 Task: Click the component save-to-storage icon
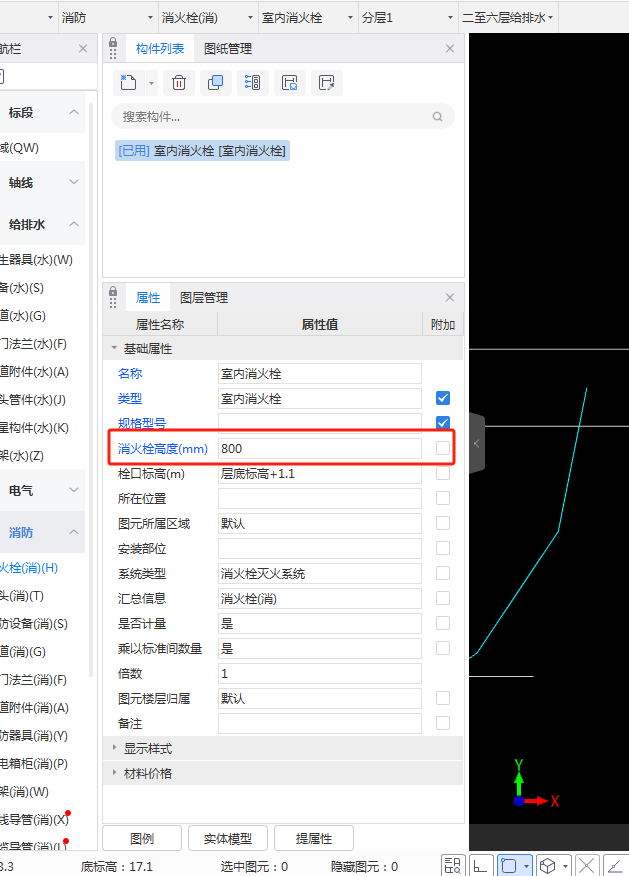click(289, 83)
